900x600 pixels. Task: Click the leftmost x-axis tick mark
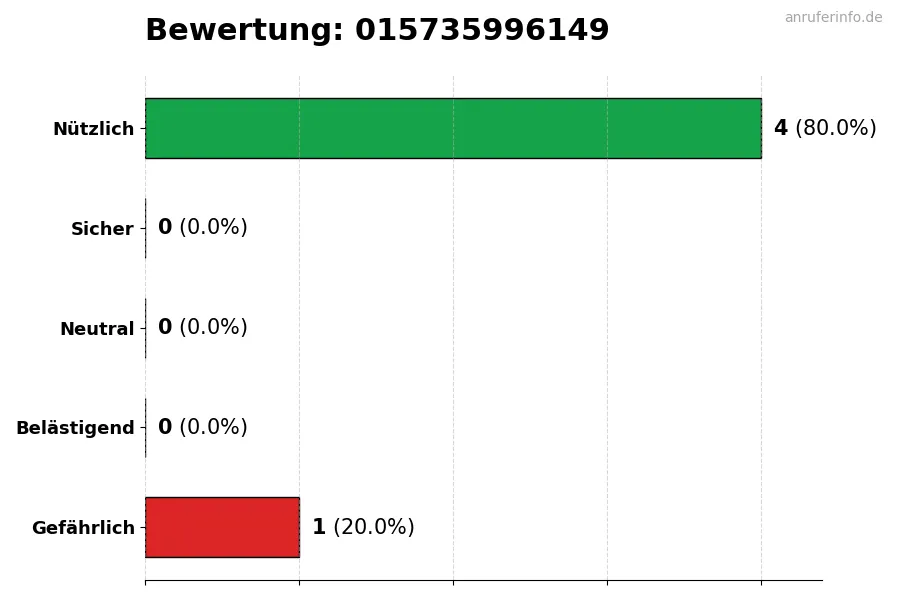coord(145,582)
